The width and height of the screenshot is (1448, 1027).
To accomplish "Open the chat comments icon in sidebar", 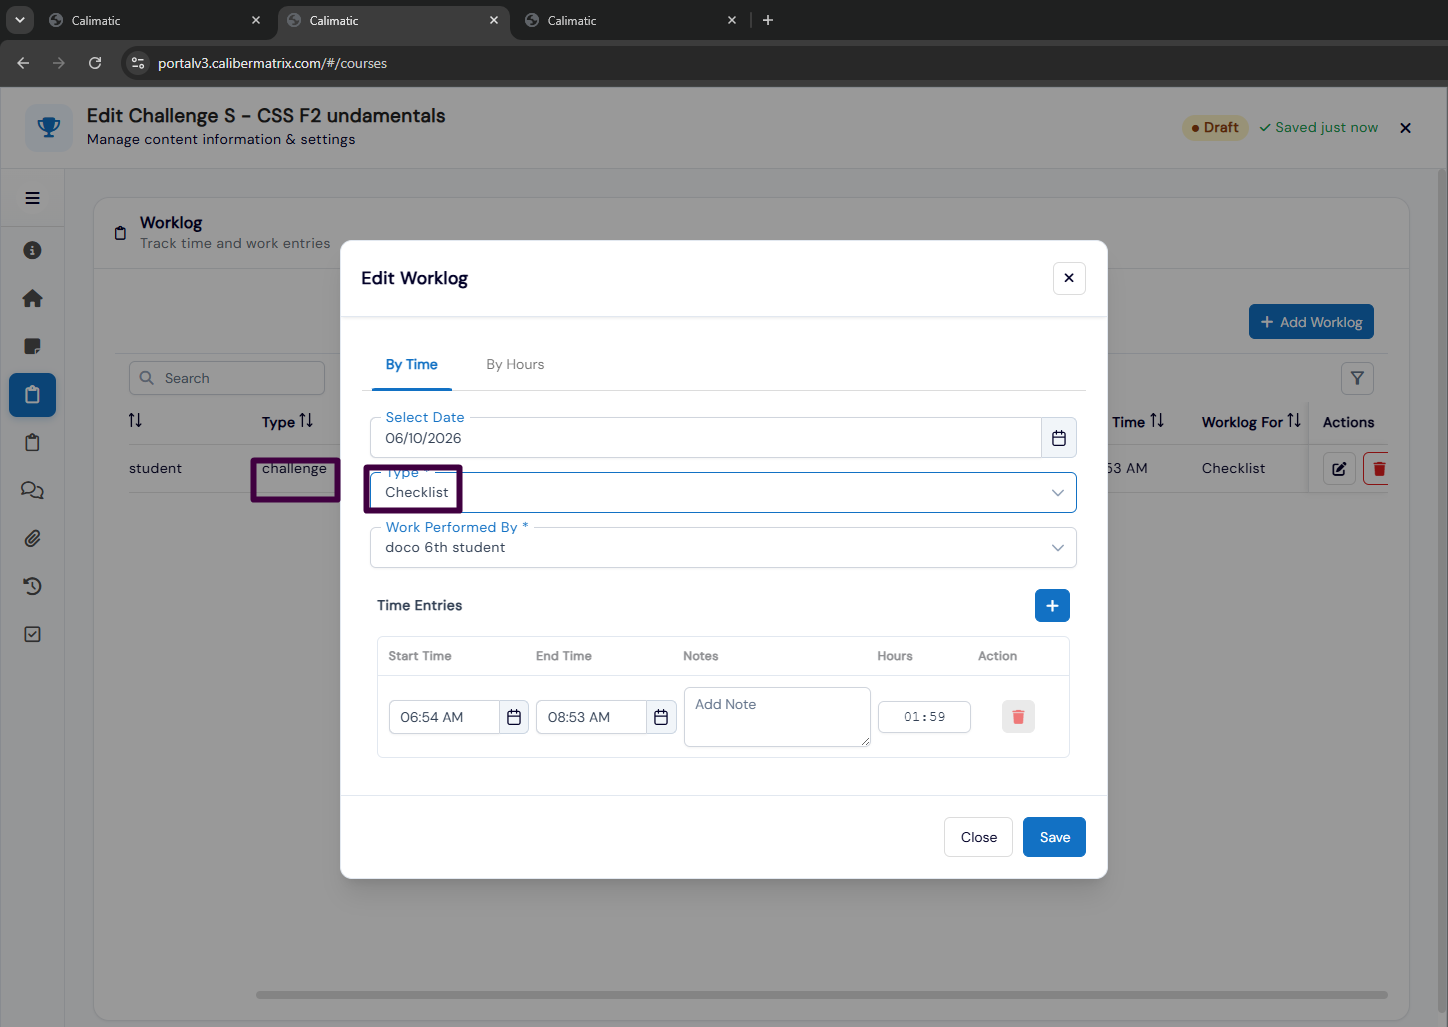I will click(x=32, y=490).
